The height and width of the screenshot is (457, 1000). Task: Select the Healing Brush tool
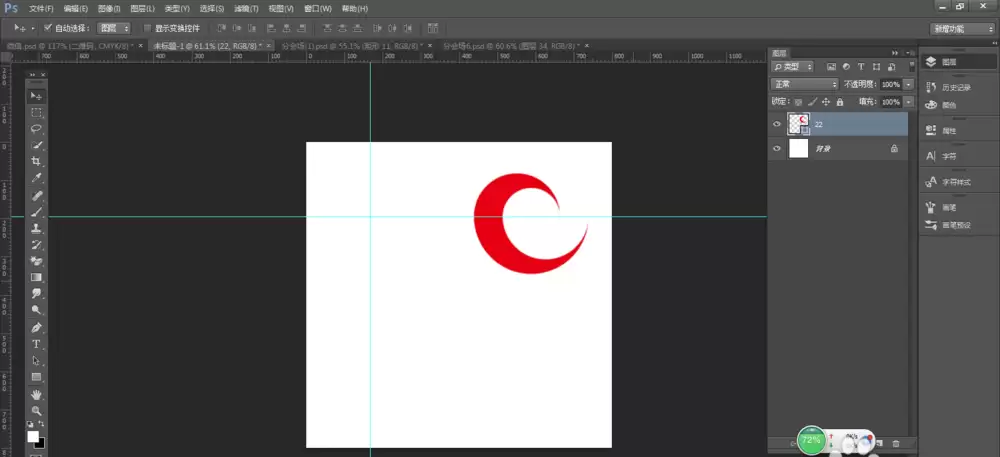click(x=36, y=195)
